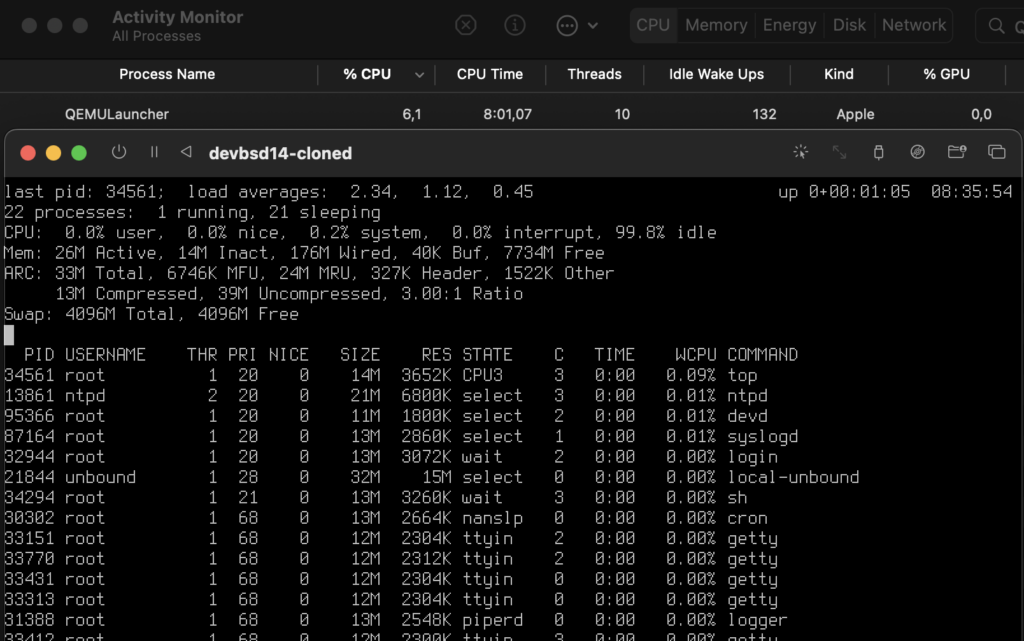Viewport: 1024px width, 641px height.
Task: Select the capture cursor icon in UTM toolbar
Action: [x=801, y=151]
